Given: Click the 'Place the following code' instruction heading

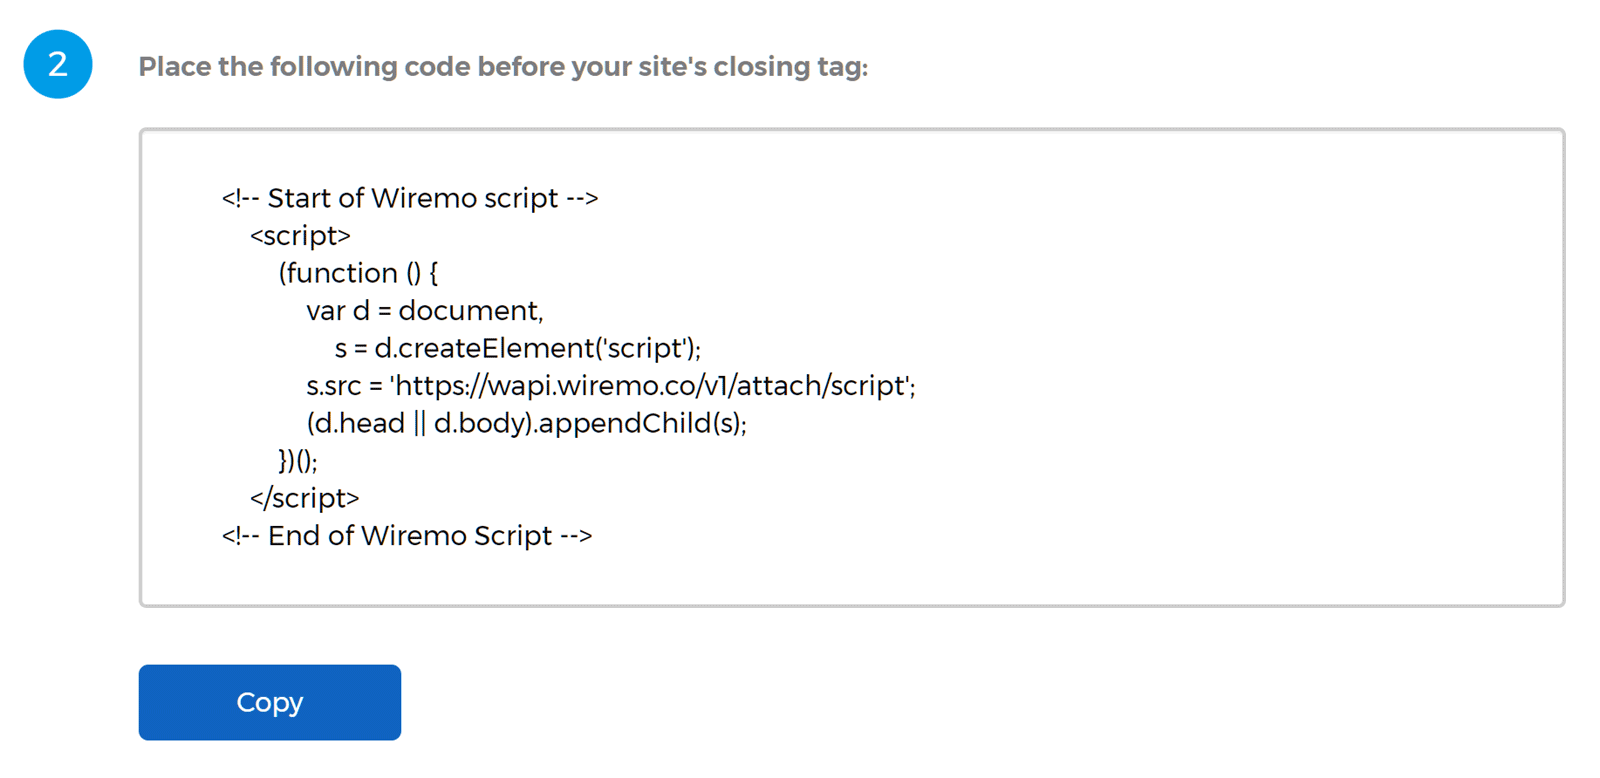Looking at the screenshot, I should (502, 67).
